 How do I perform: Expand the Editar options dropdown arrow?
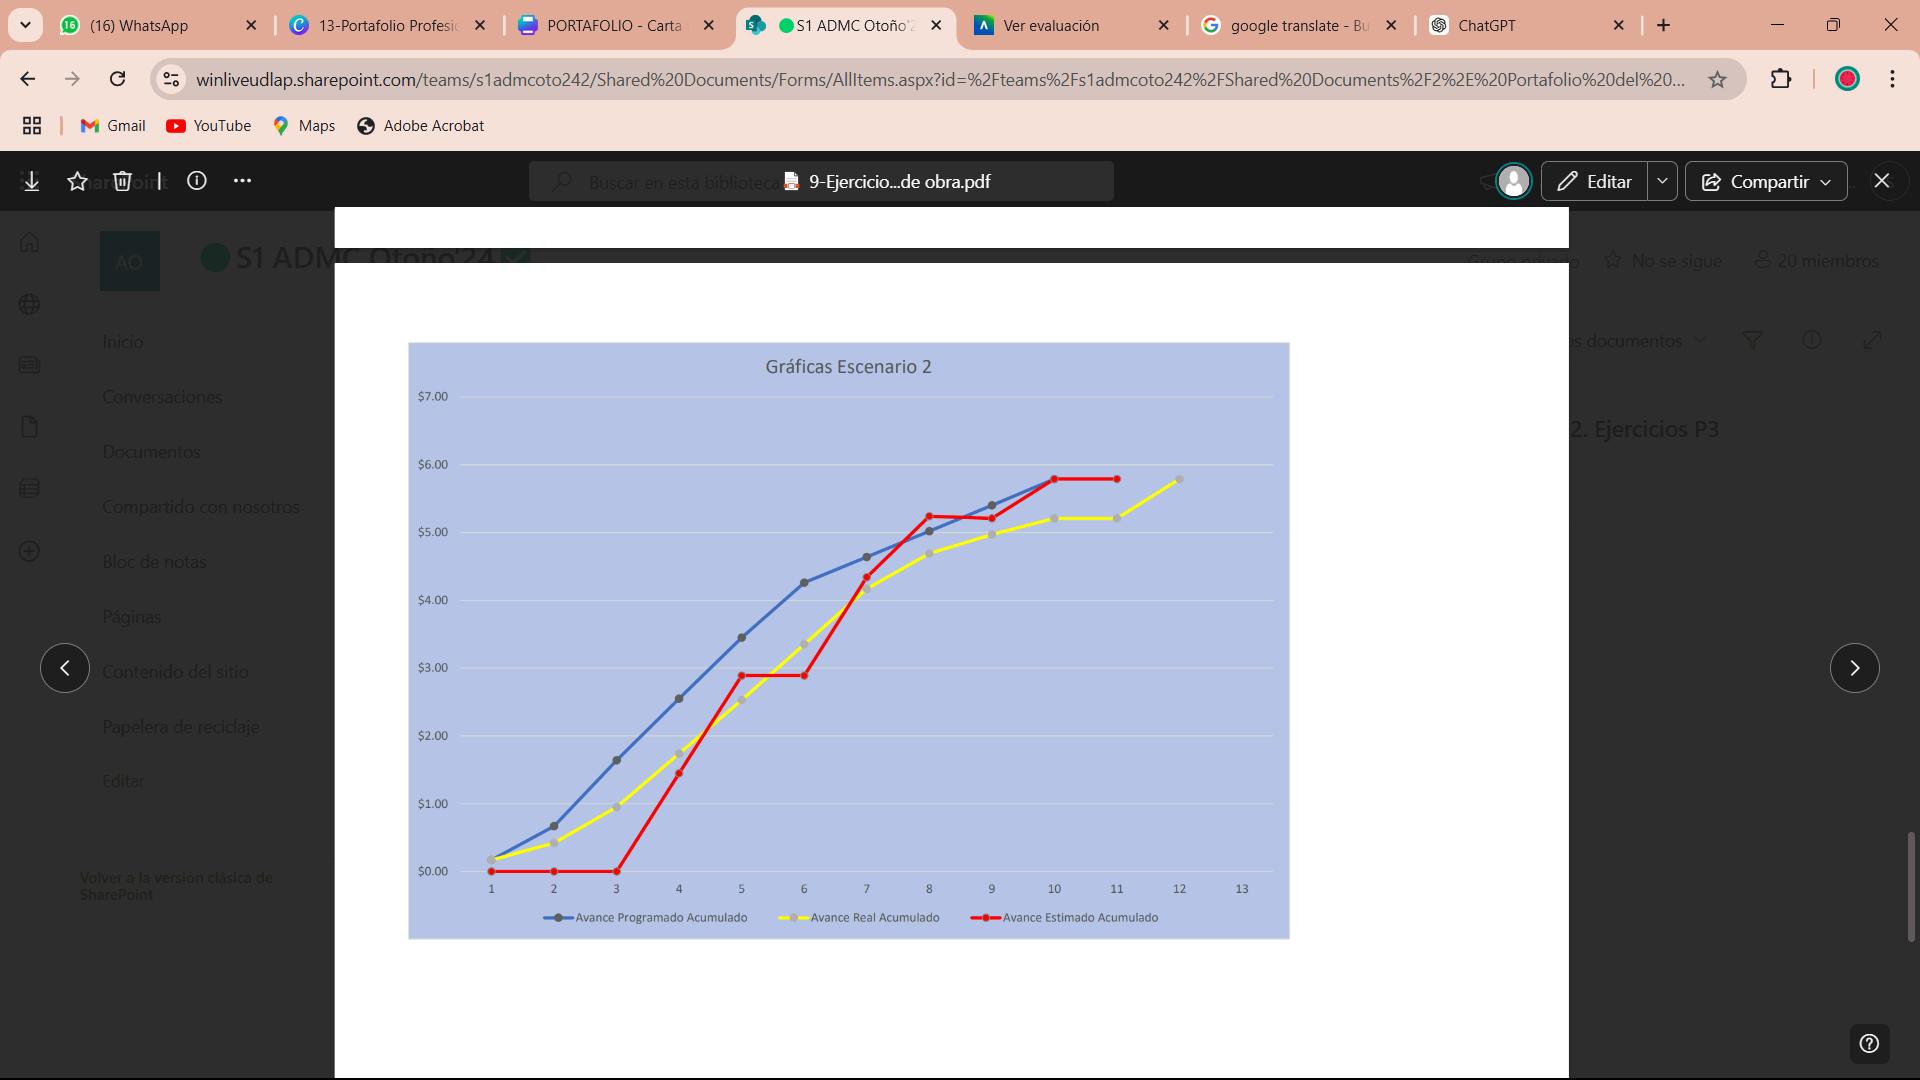(1662, 181)
